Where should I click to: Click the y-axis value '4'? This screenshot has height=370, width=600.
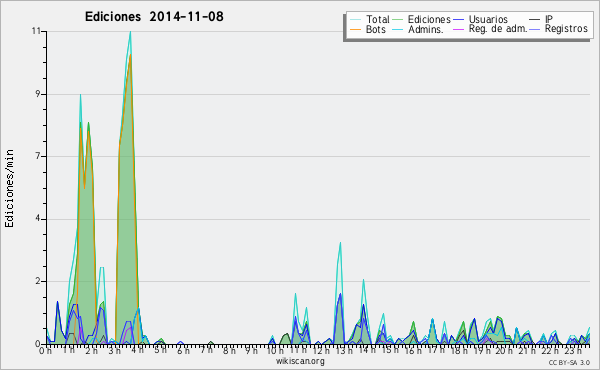coord(38,219)
